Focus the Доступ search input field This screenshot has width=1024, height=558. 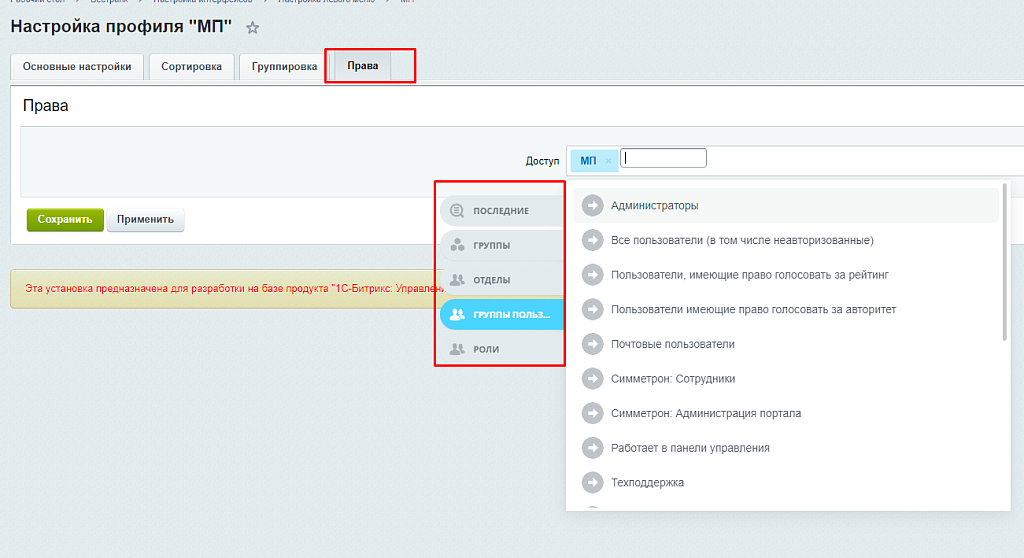[663, 158]
